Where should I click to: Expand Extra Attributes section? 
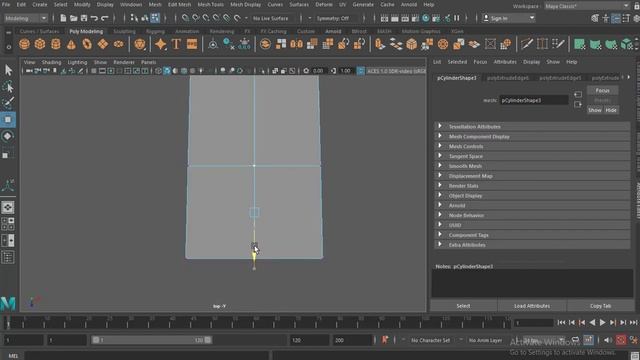[x=533, y=245]
